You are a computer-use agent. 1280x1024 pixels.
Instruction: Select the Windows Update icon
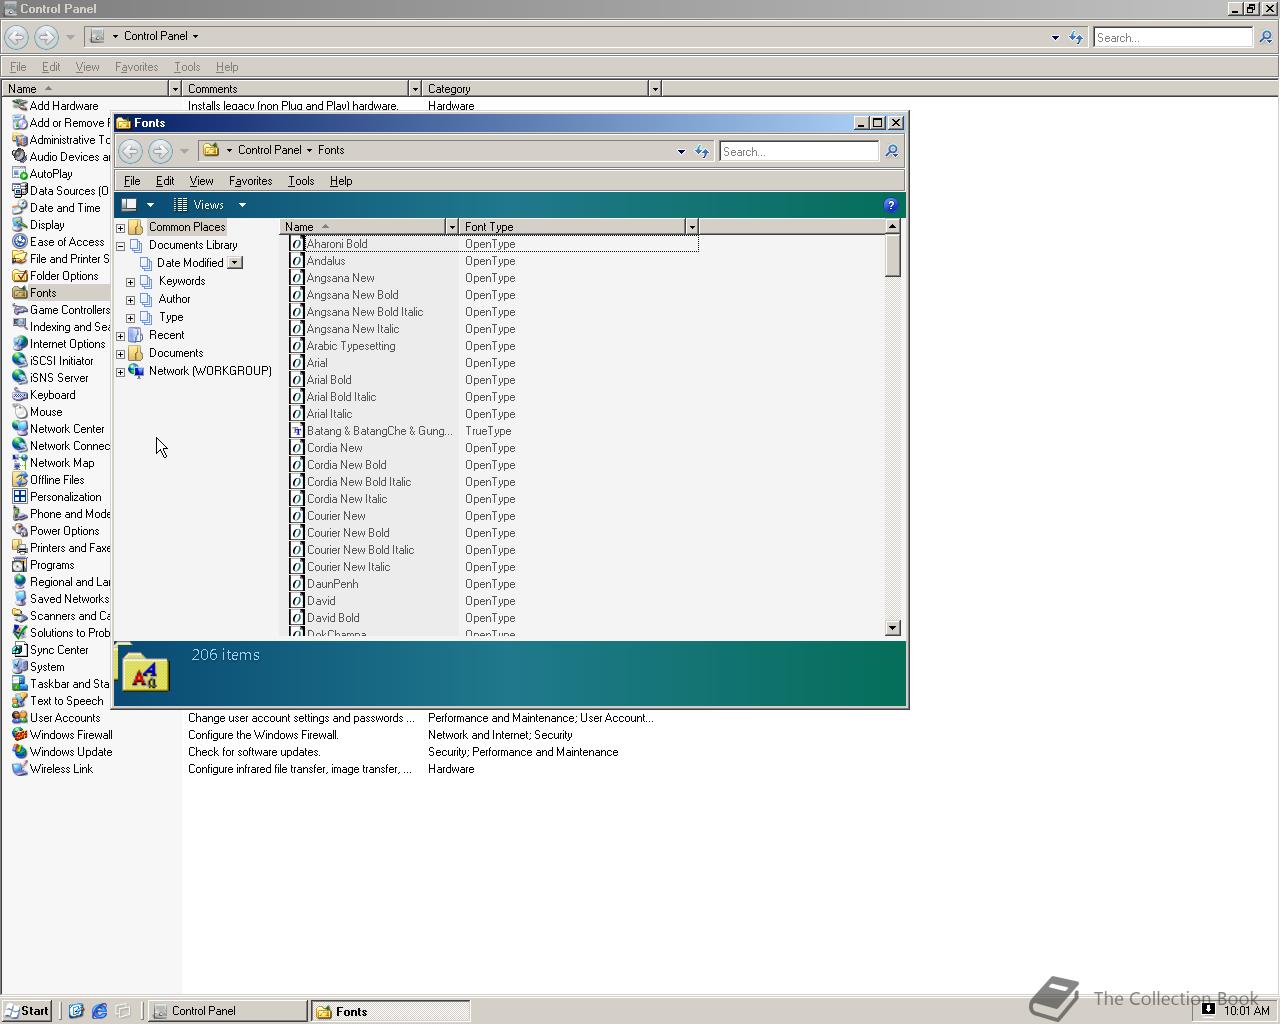20,752
